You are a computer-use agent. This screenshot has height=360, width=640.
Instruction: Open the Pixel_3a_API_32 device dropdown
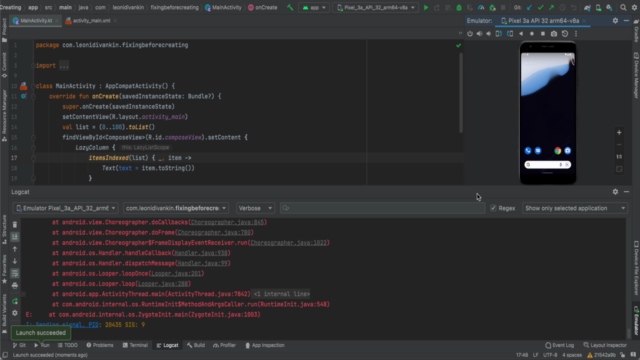pos(376,7)
